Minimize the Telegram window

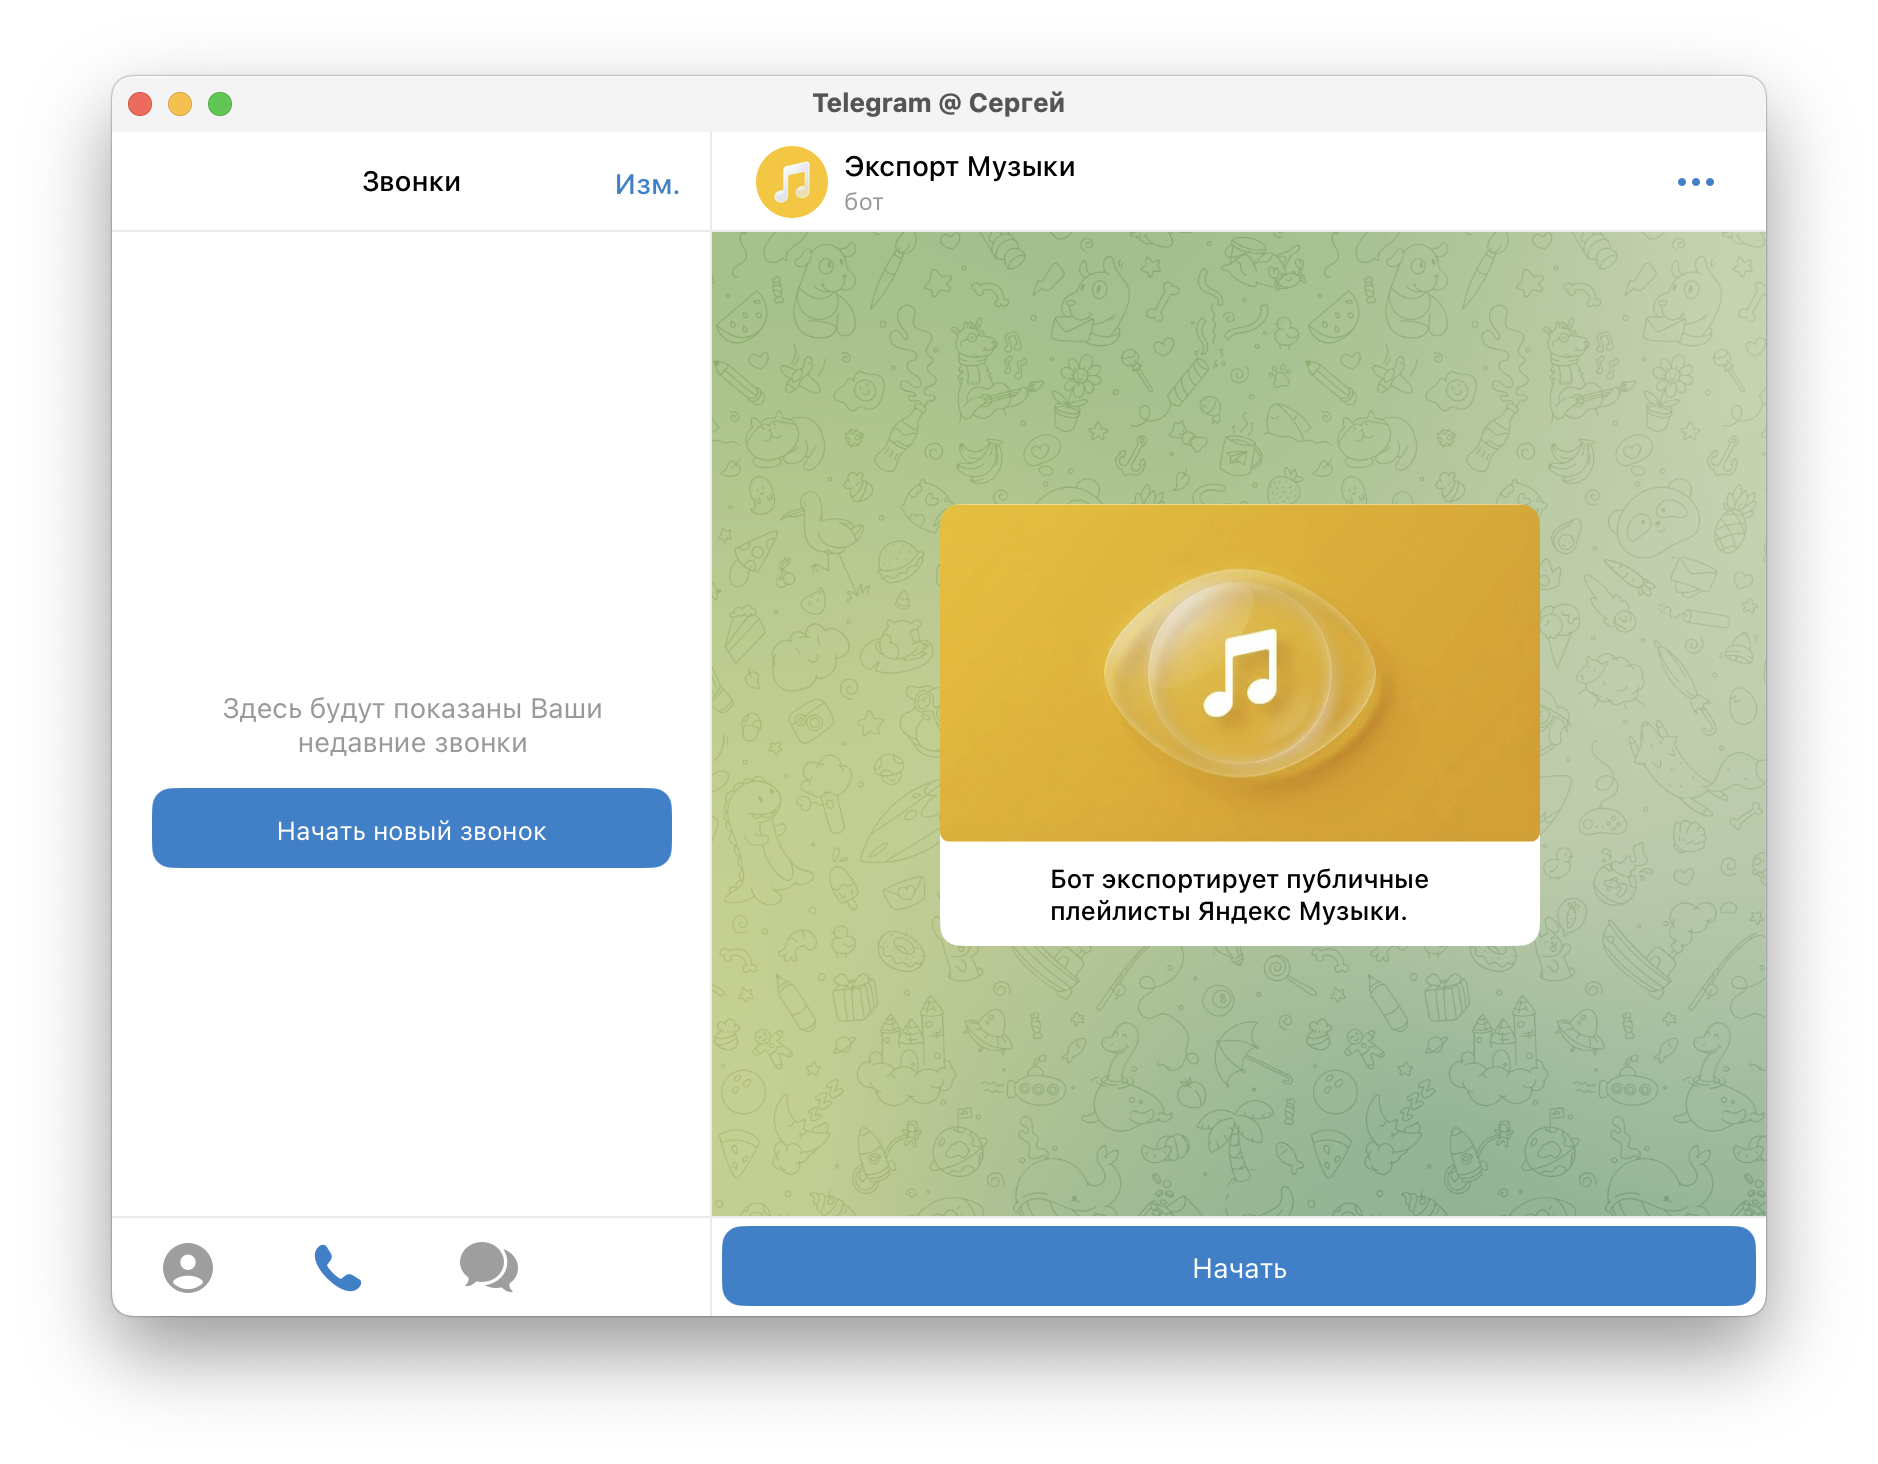180,104
